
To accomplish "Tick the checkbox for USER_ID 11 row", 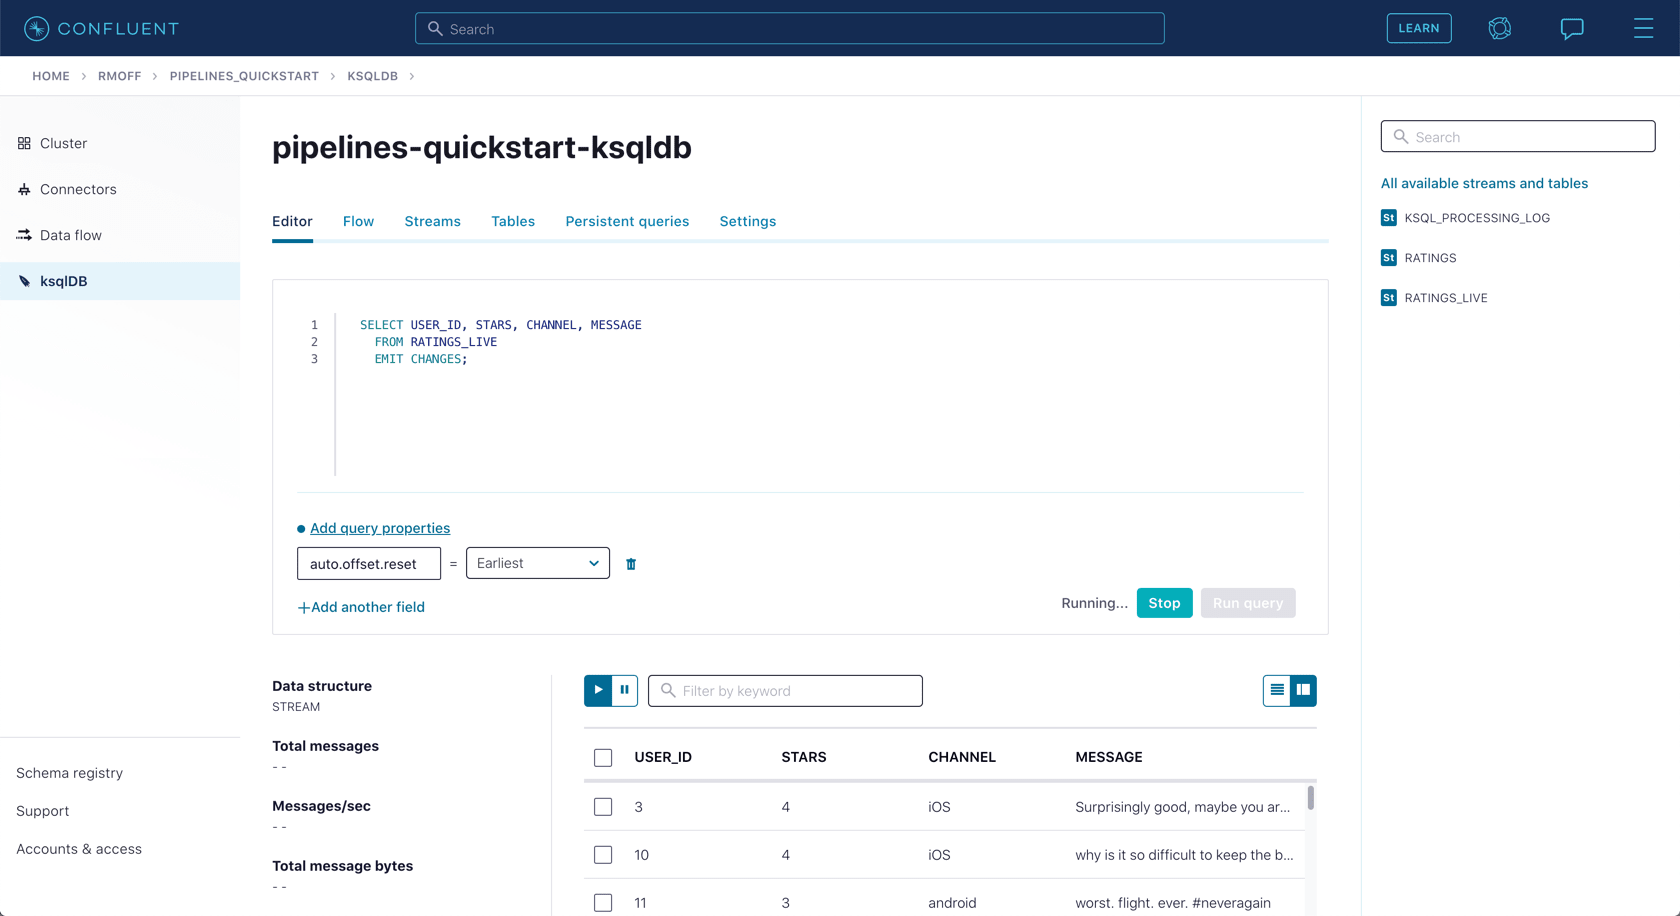I will tap(603, 903).
